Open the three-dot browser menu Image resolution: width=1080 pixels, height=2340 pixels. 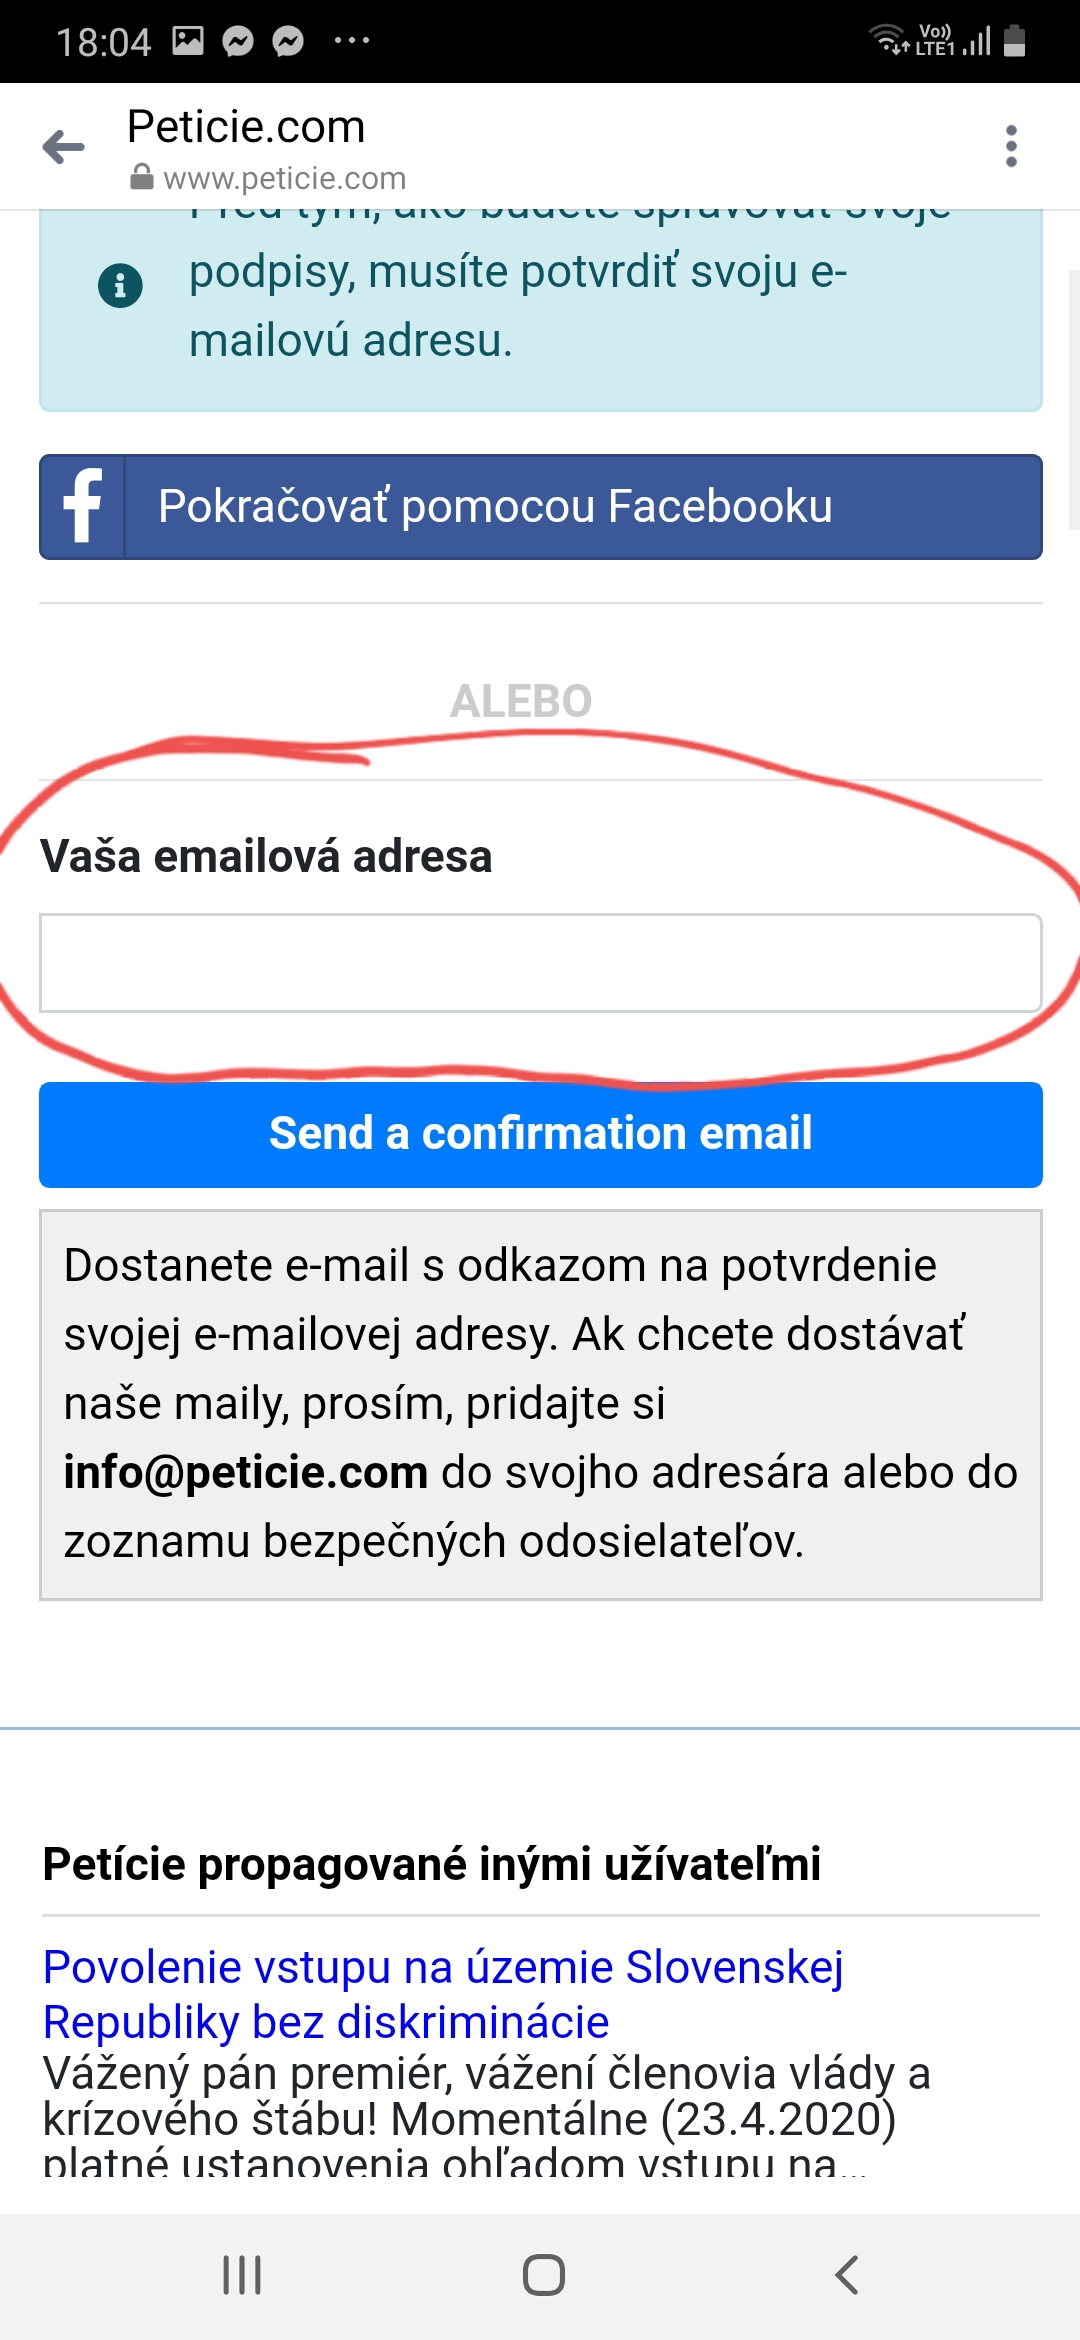(1011, 146)
